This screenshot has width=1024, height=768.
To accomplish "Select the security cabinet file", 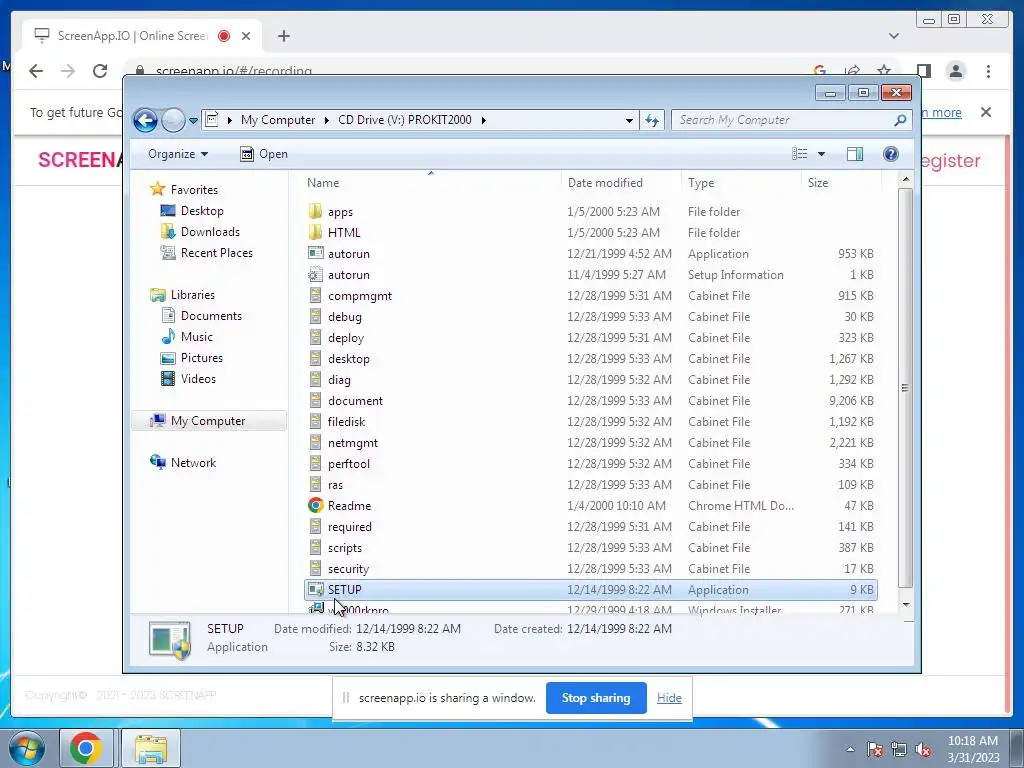I will 590,569.
